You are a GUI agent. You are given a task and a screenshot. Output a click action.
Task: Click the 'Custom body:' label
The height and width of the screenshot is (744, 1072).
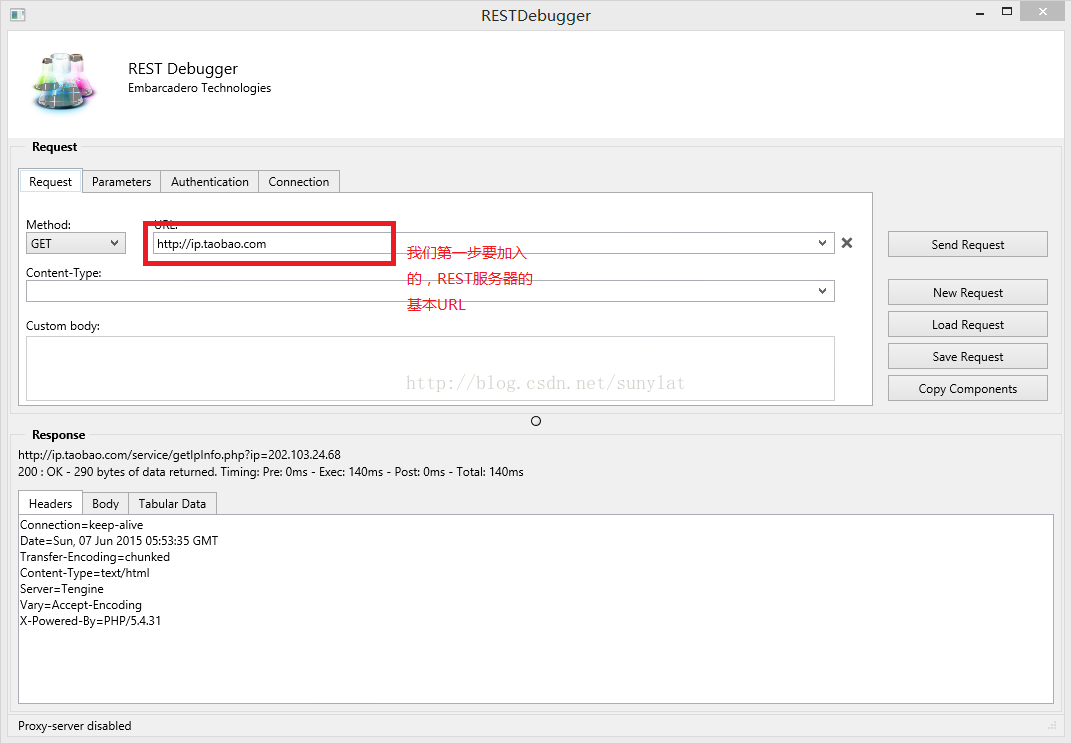(x=63, y=326)
